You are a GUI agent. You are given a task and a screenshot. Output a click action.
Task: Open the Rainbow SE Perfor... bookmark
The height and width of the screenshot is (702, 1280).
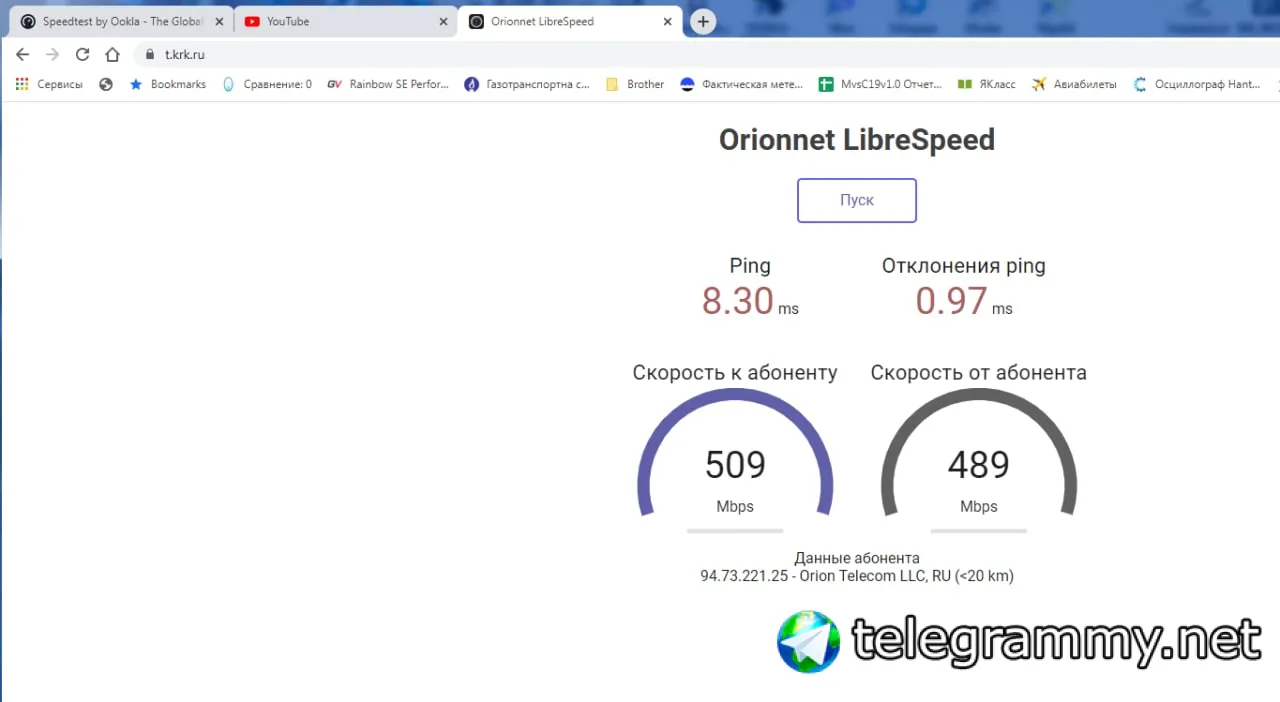tap(388, 84)
